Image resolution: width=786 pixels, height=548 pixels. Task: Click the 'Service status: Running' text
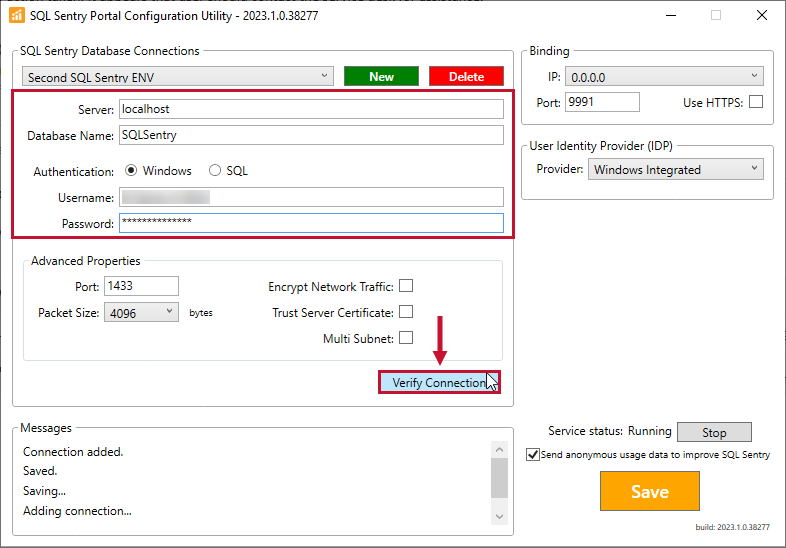pos(610,431)
